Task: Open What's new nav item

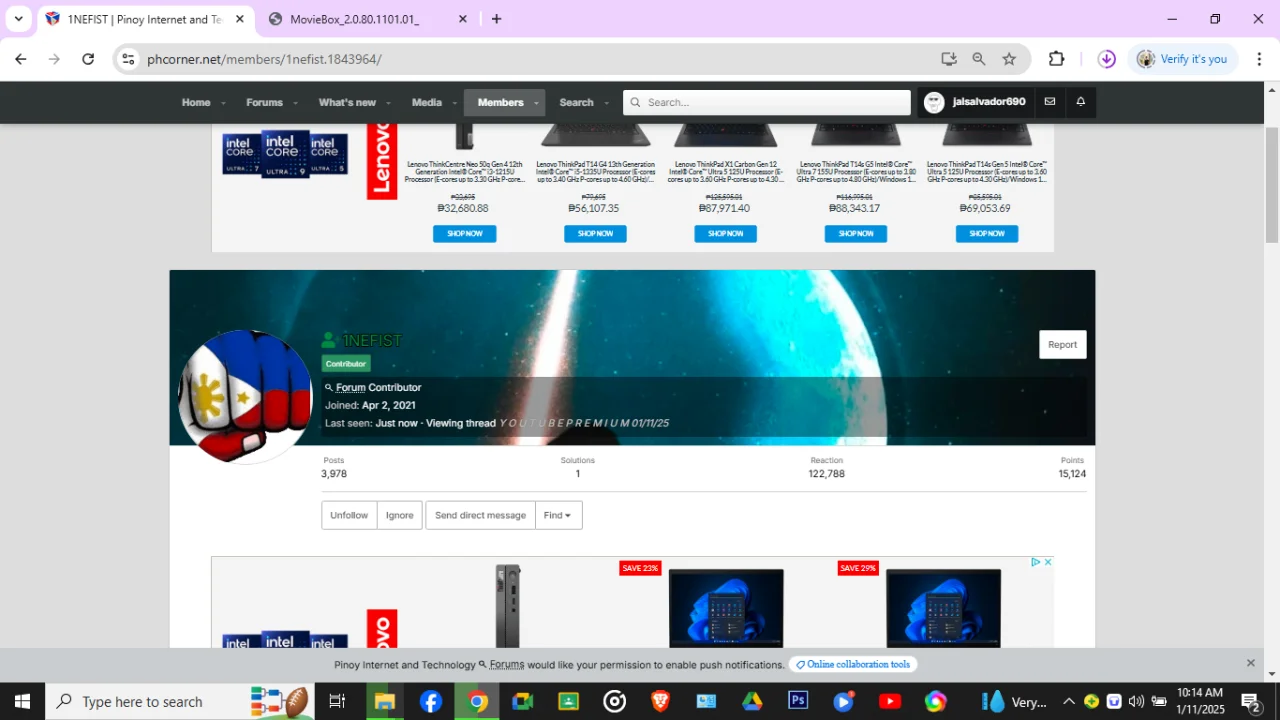Action: point(347,102)
